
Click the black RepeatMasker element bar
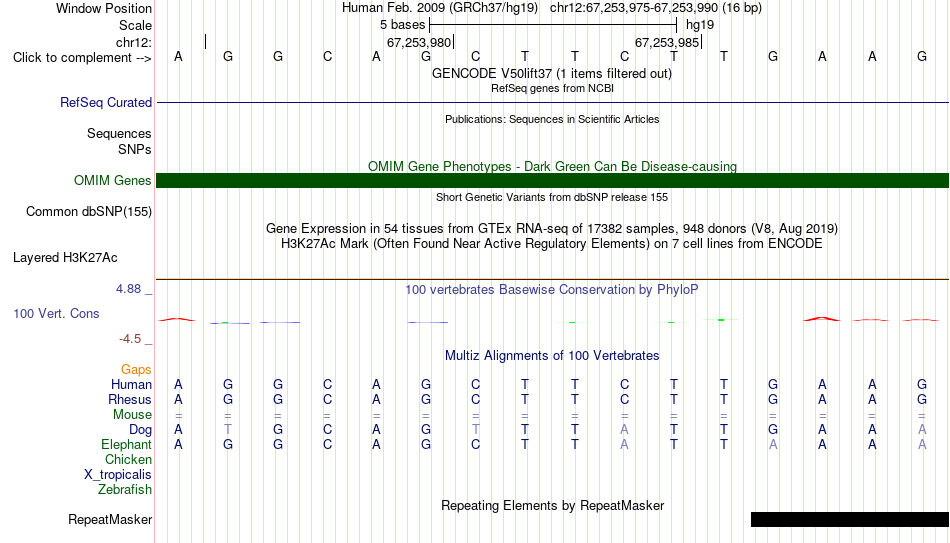tap(850, 519)
